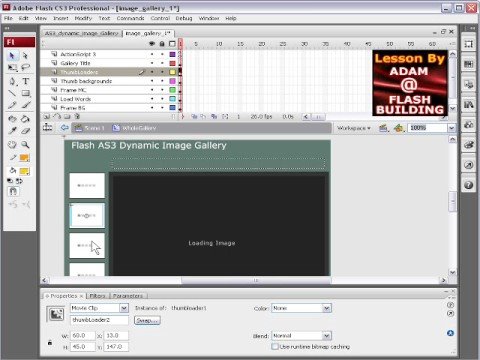
Task: Pick the Eyedropper tool
Action: pos(12,131)
